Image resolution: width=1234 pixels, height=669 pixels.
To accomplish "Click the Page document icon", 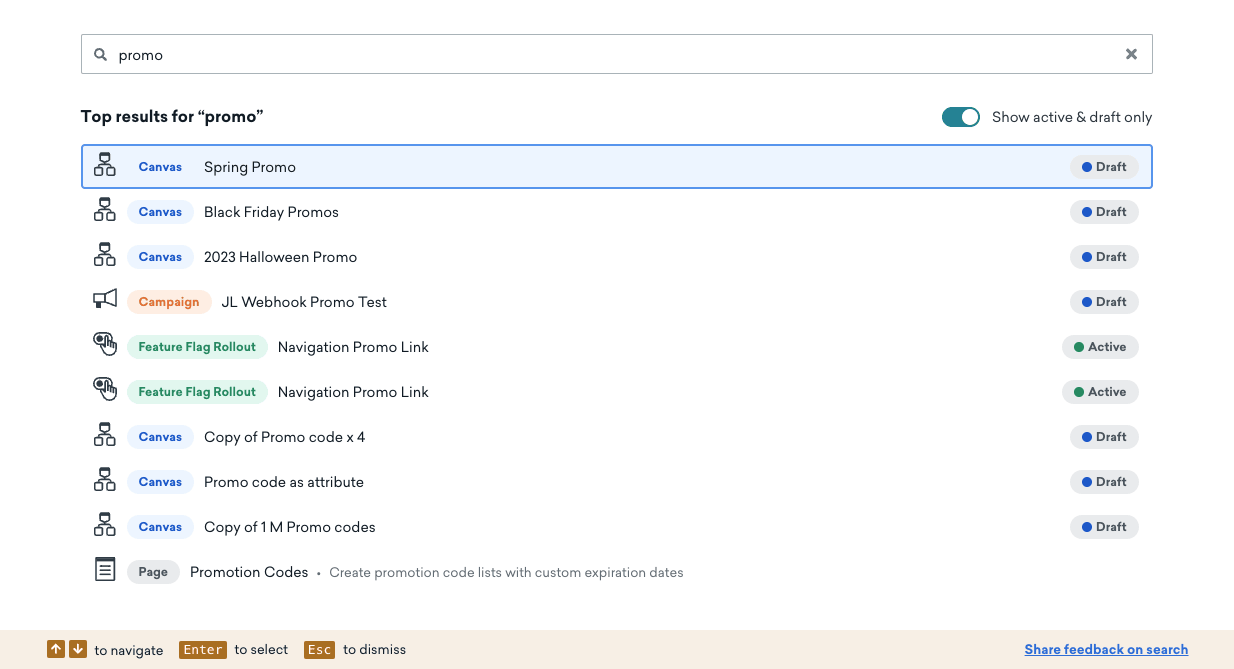I will click(x=105, y=571).
